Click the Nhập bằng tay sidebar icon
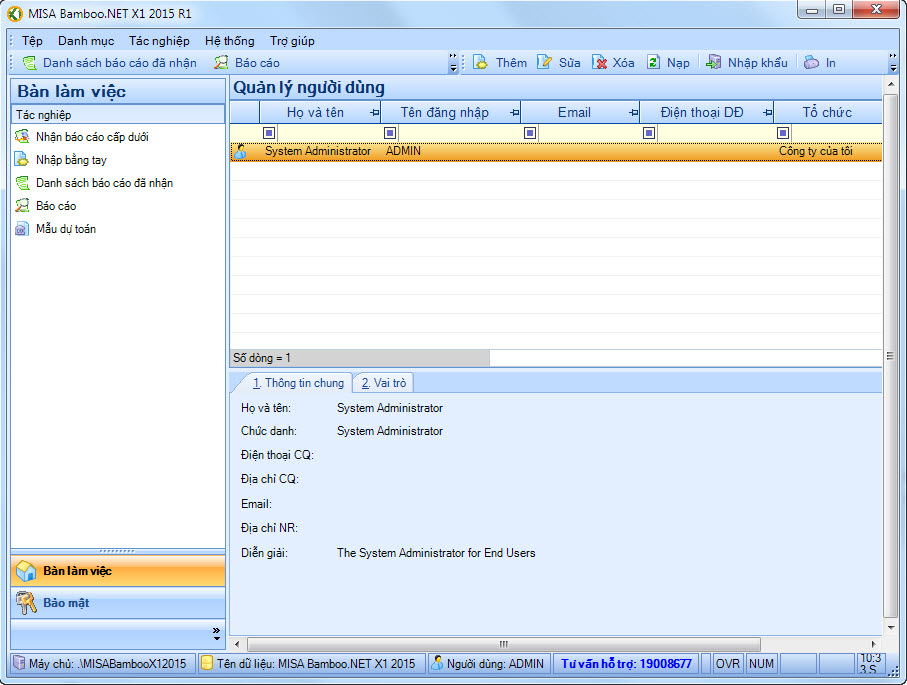 click(x=22, y=160)
